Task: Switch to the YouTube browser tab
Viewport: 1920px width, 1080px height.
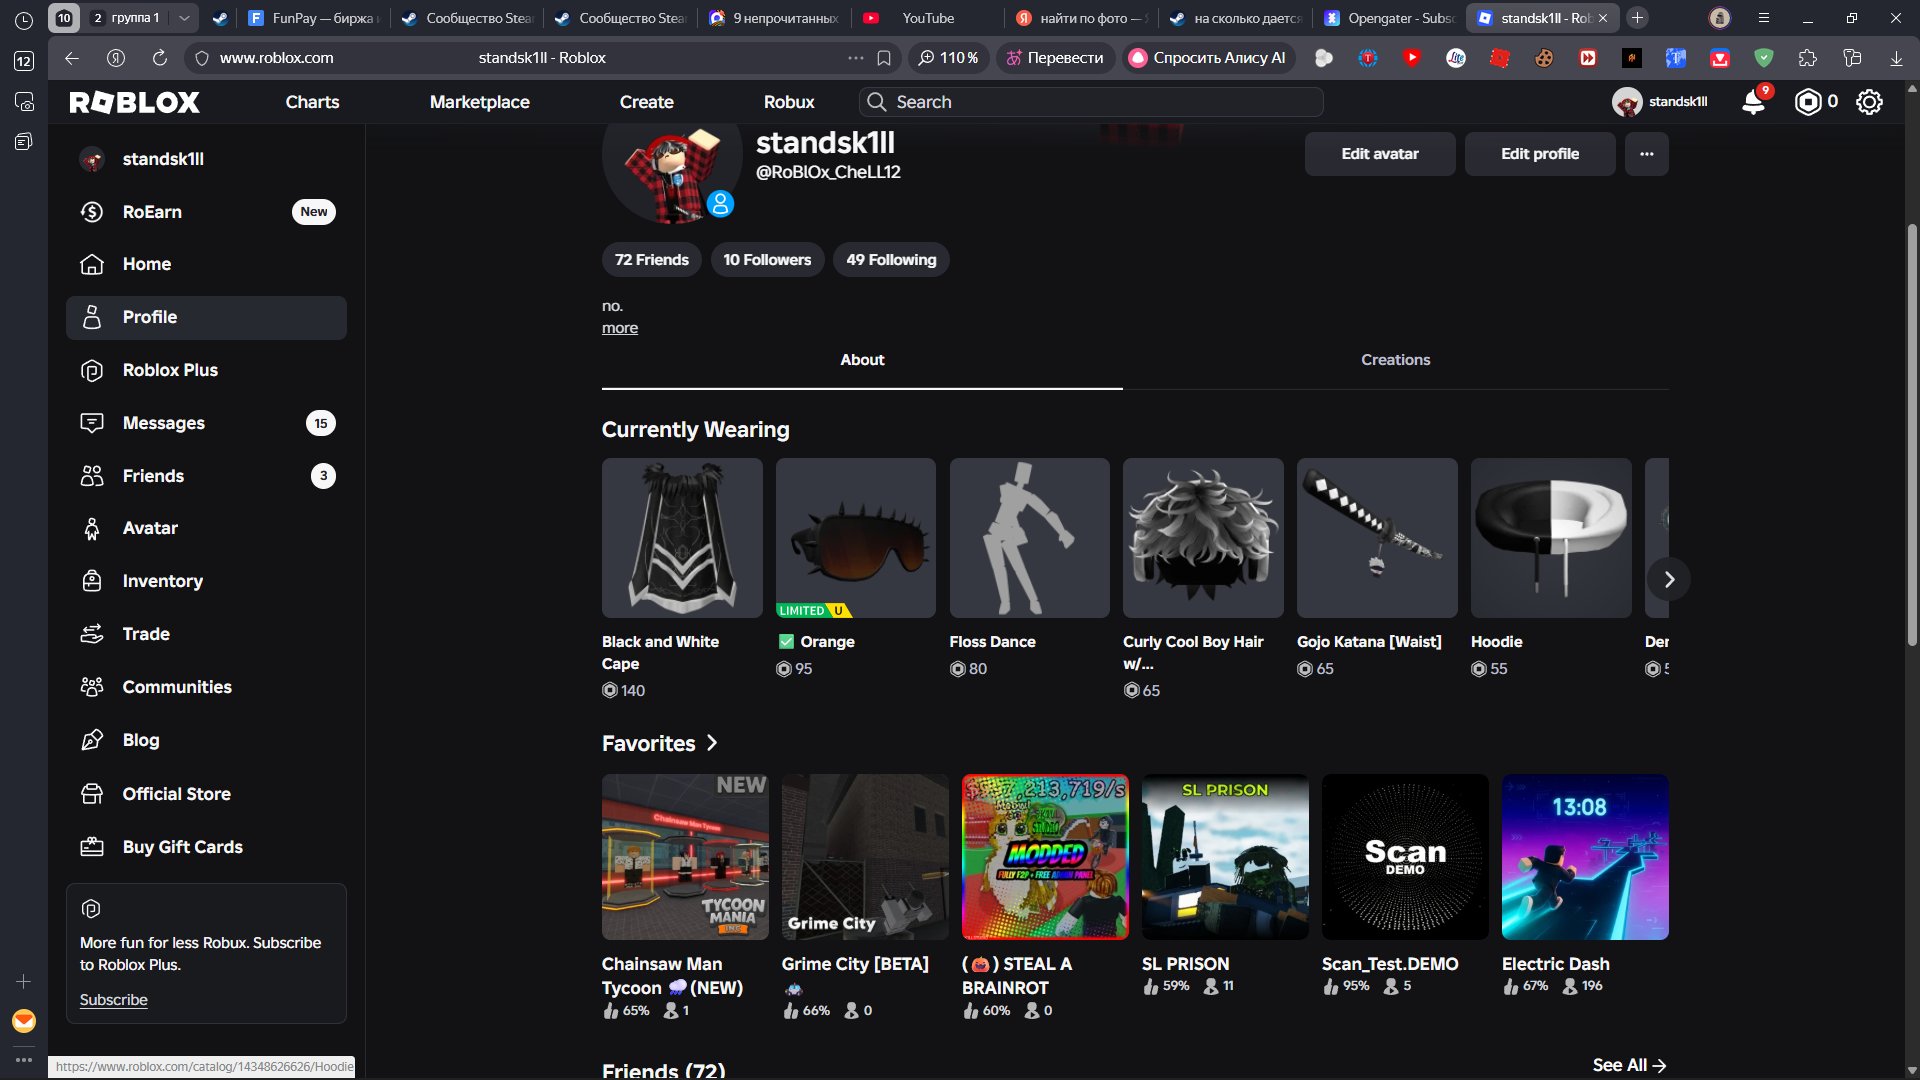Action: 927,18
